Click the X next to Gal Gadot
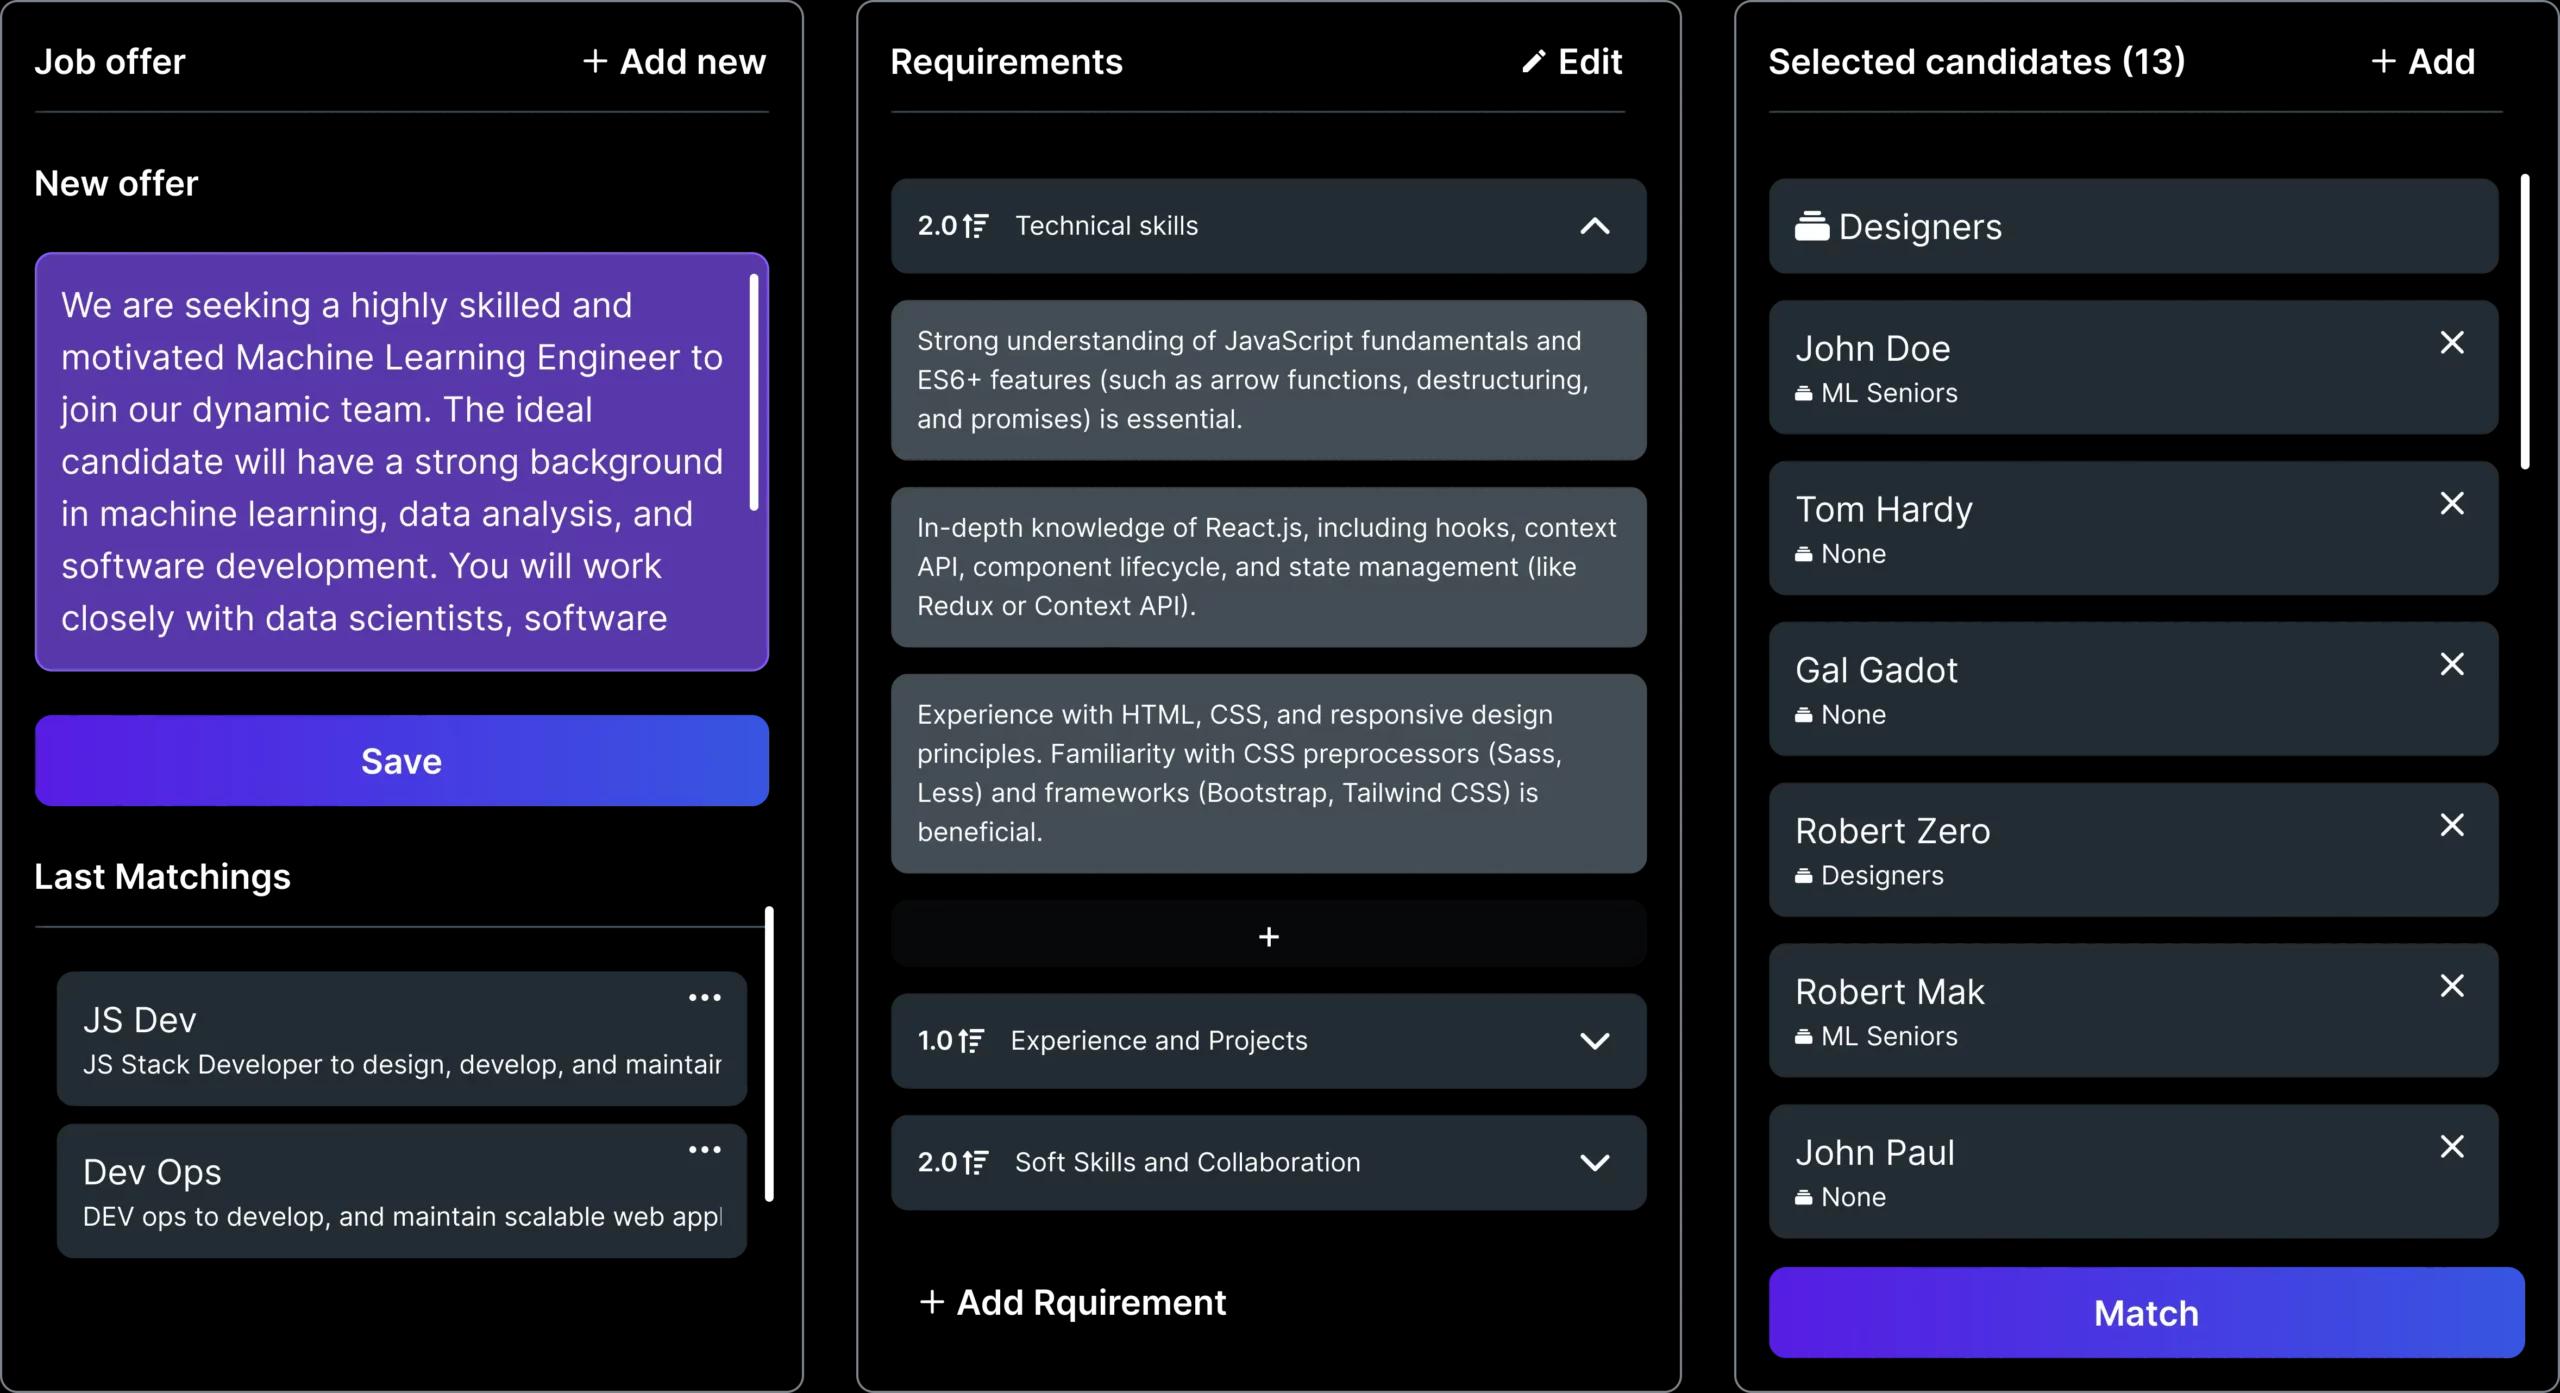The width and height of the screenshot is (2560, 1393). 2451,665
